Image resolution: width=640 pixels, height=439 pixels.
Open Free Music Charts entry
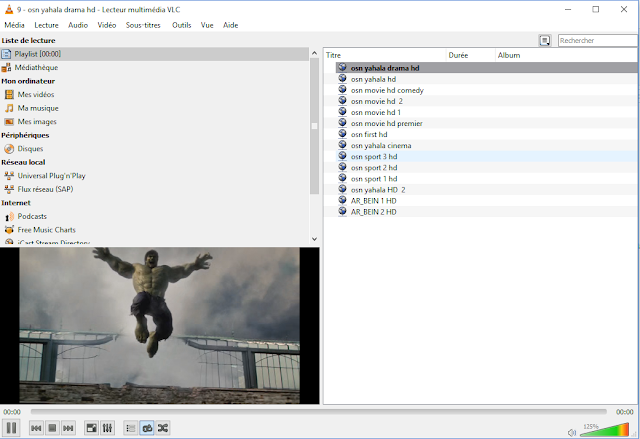tap(154, 230)
